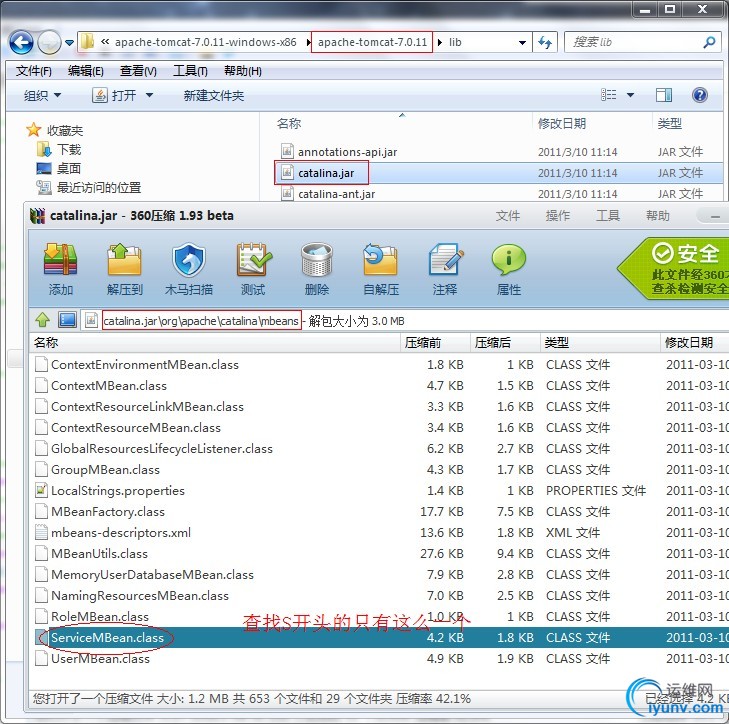Open Explorer 编辑(E) menu
Viewport: 729px width, 724px height.
coord(86,71)
